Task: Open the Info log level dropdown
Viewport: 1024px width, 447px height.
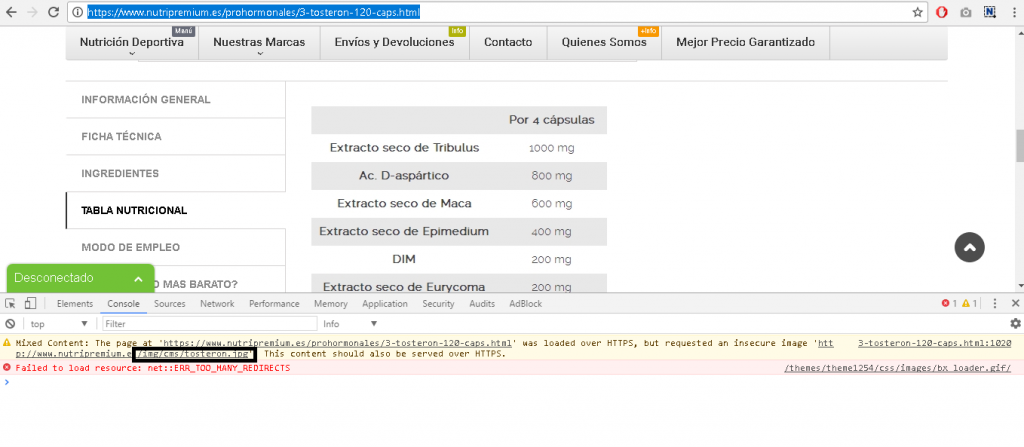Action: click(350, 323)
